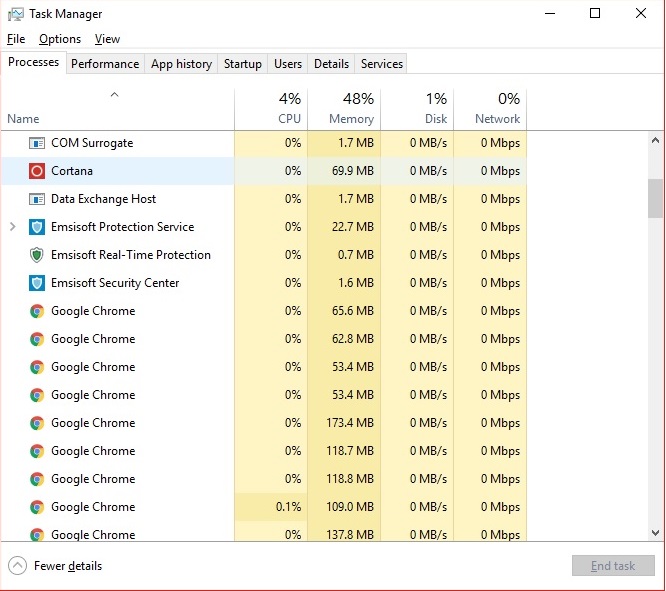Switch to the App history tab

[x=181, y=64]
